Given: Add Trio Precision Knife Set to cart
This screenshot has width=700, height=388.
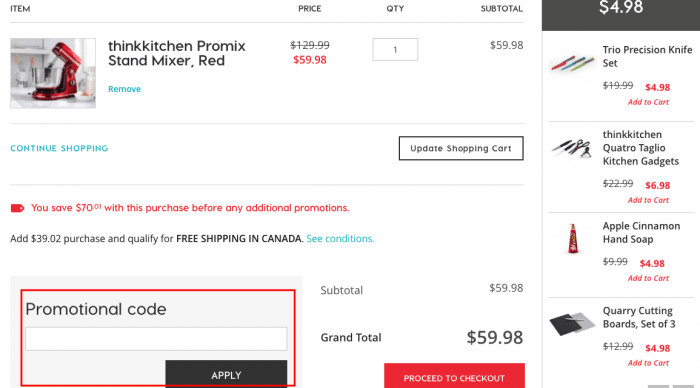Looking at the screenshot, I should 648,102.
